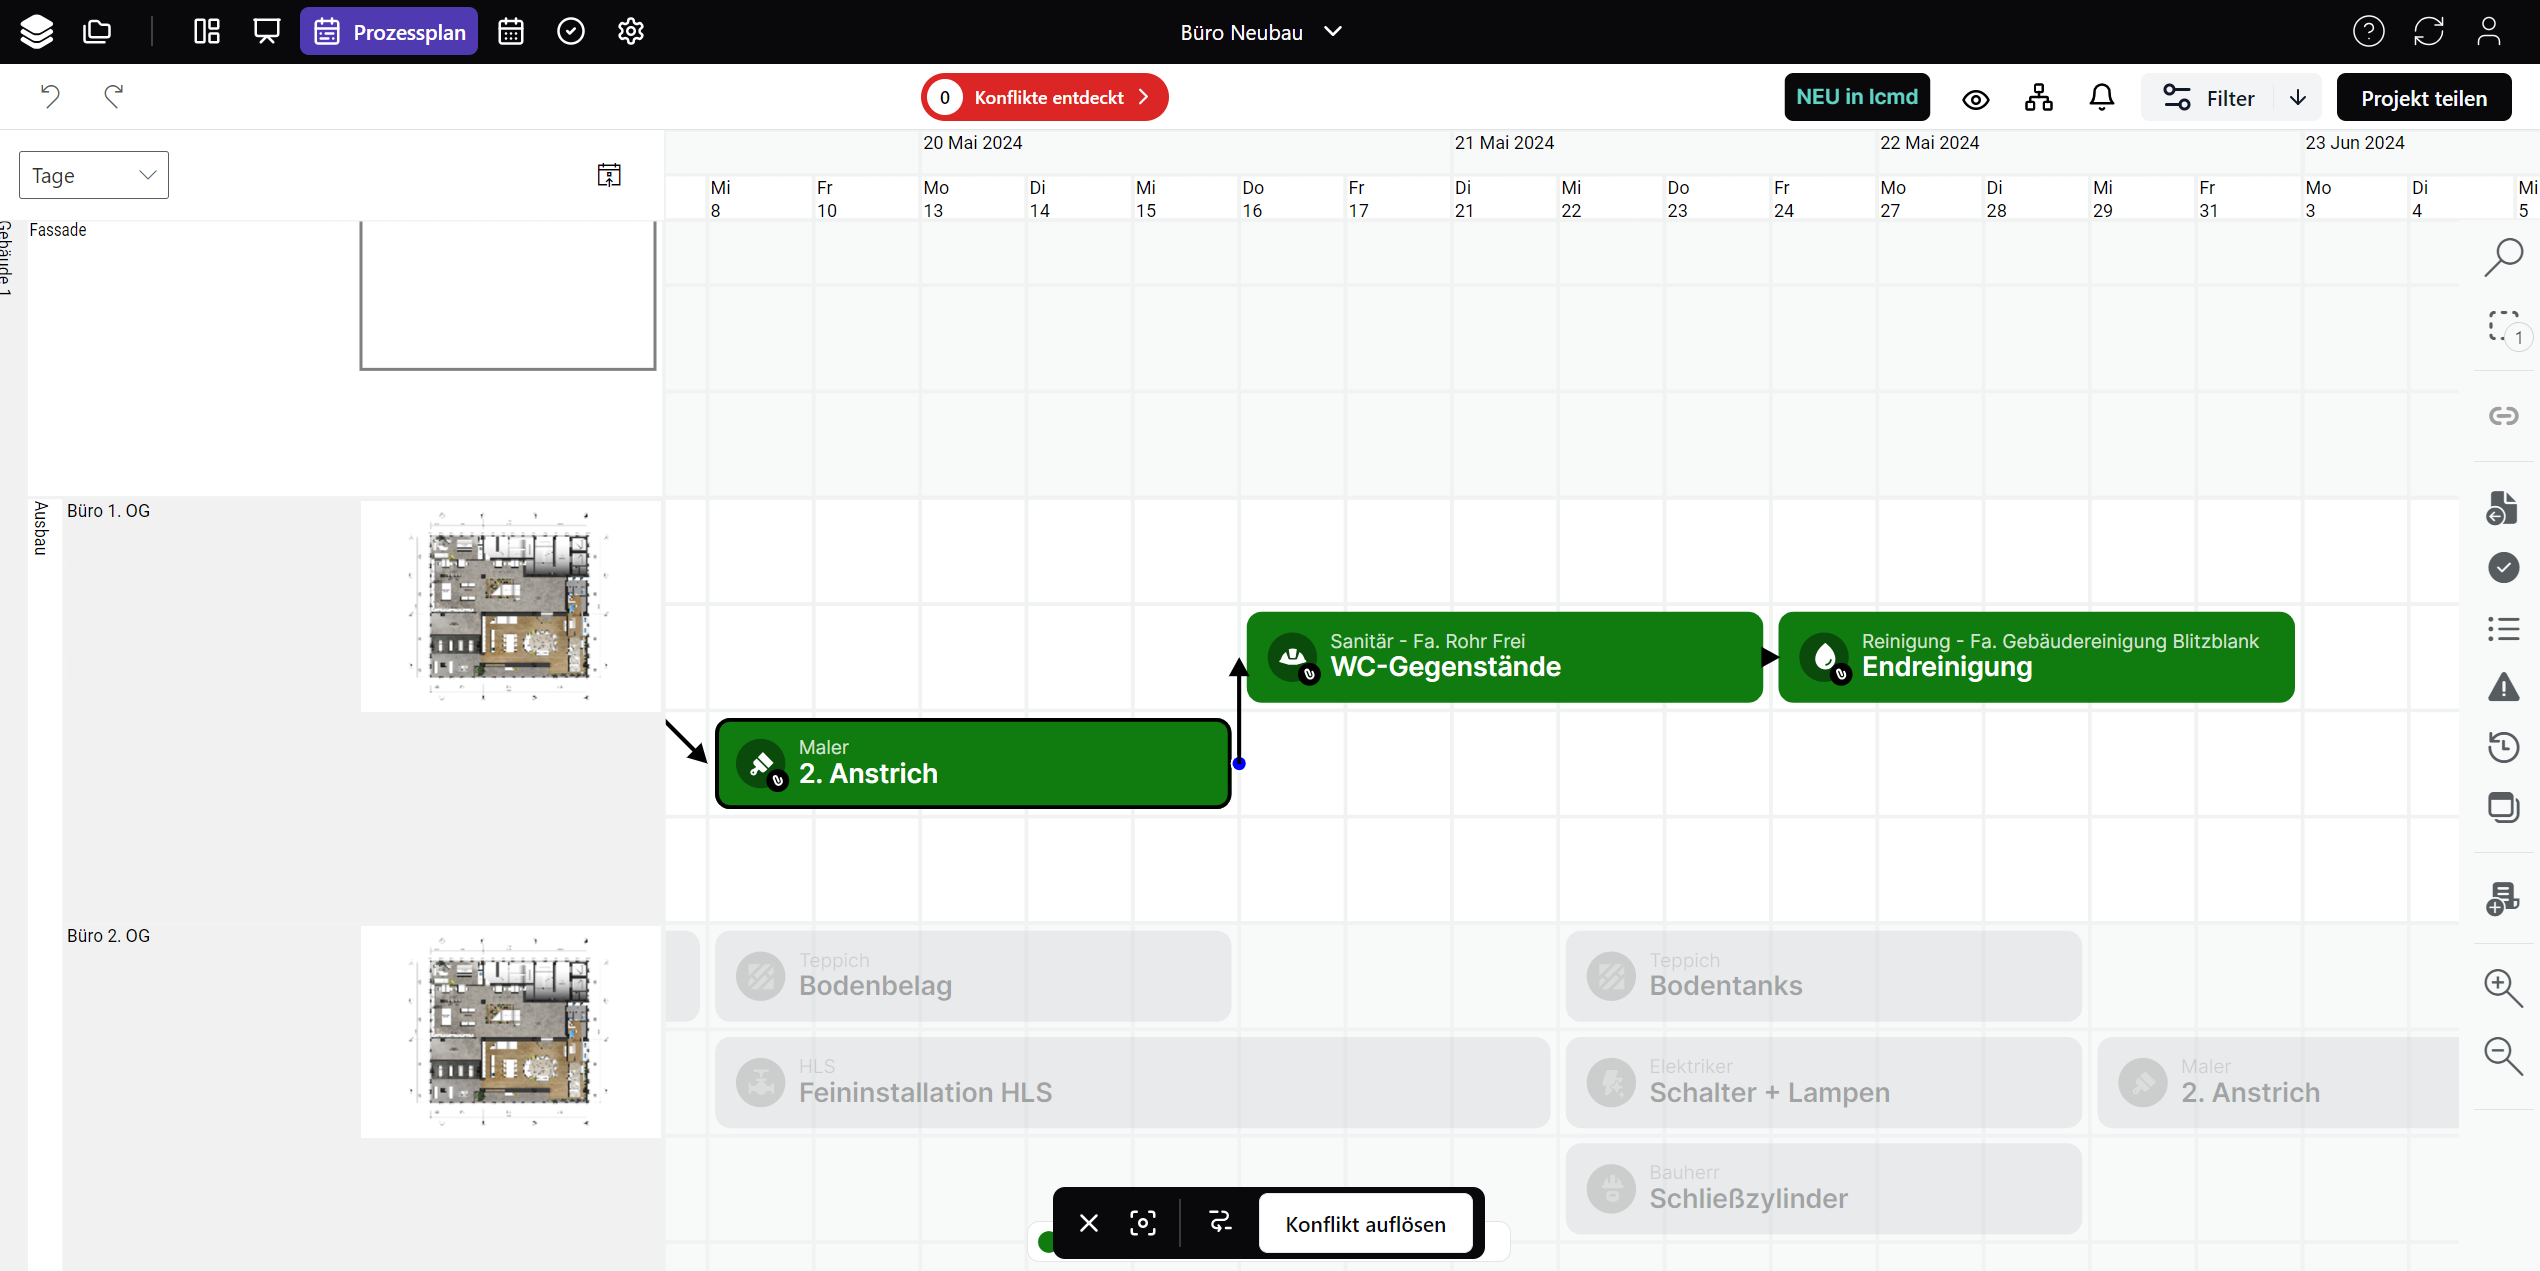Toggle the eye visibility icon

(x=1975, y=99)
